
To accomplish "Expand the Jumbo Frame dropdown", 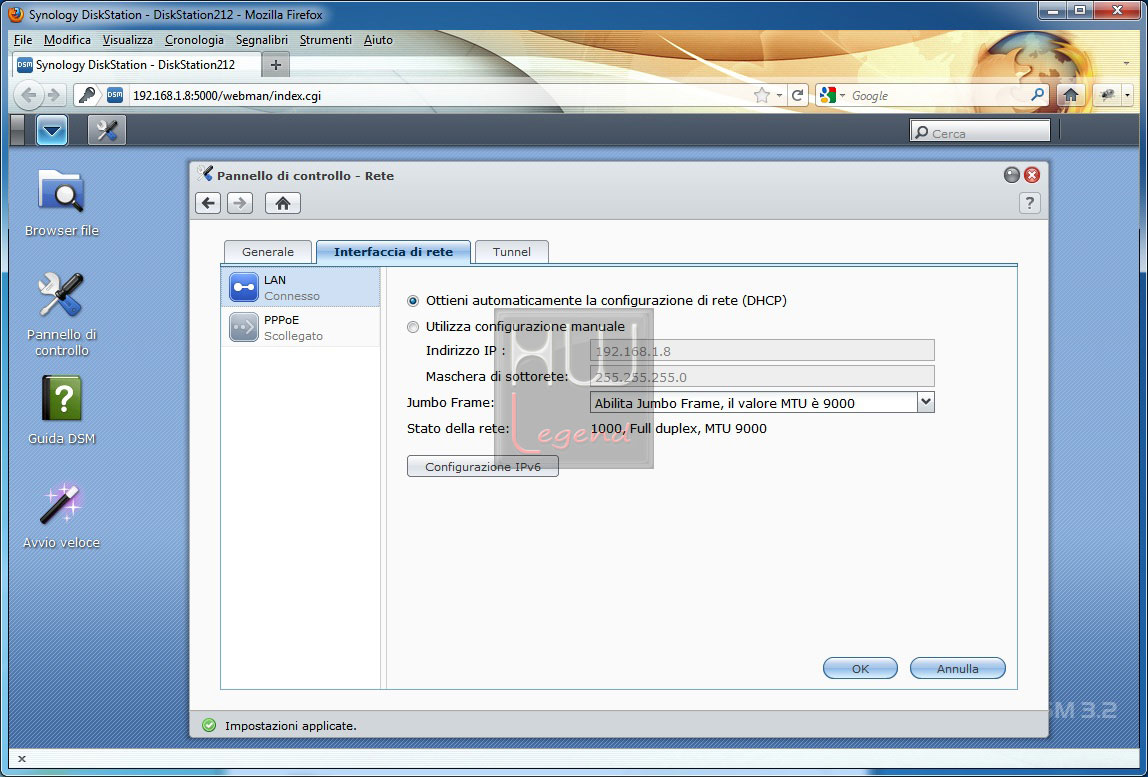I will 925,402.
